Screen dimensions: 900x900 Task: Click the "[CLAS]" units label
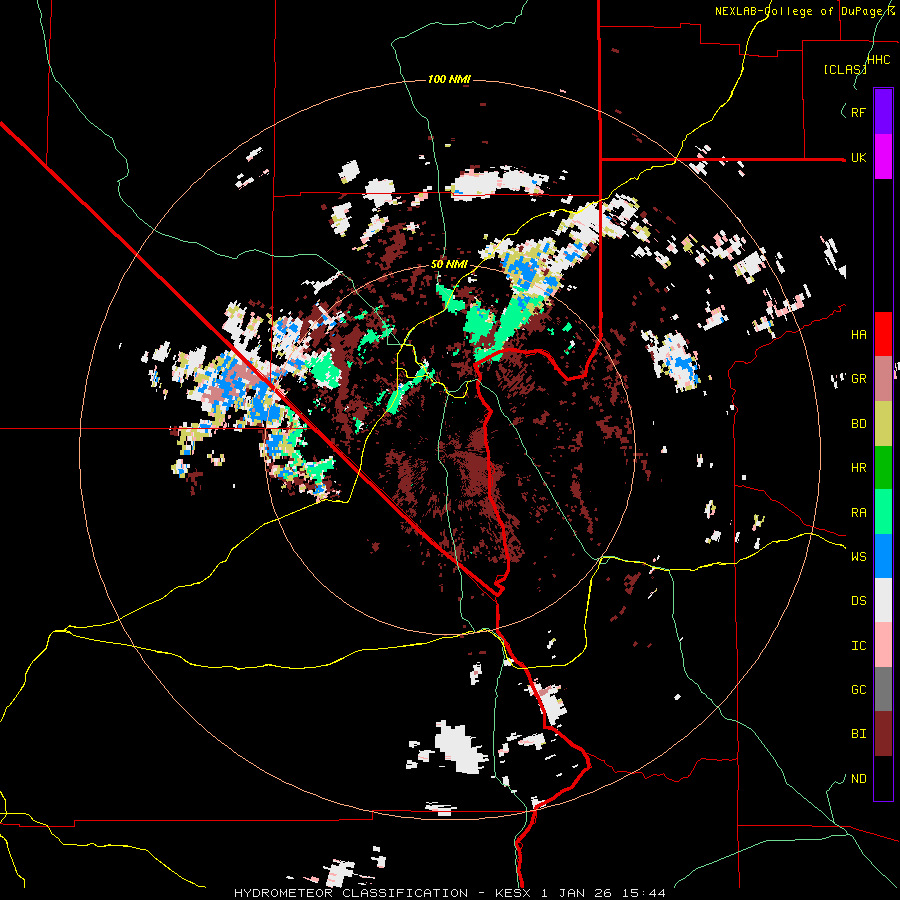pyautogui.click(x=845, y=69)
